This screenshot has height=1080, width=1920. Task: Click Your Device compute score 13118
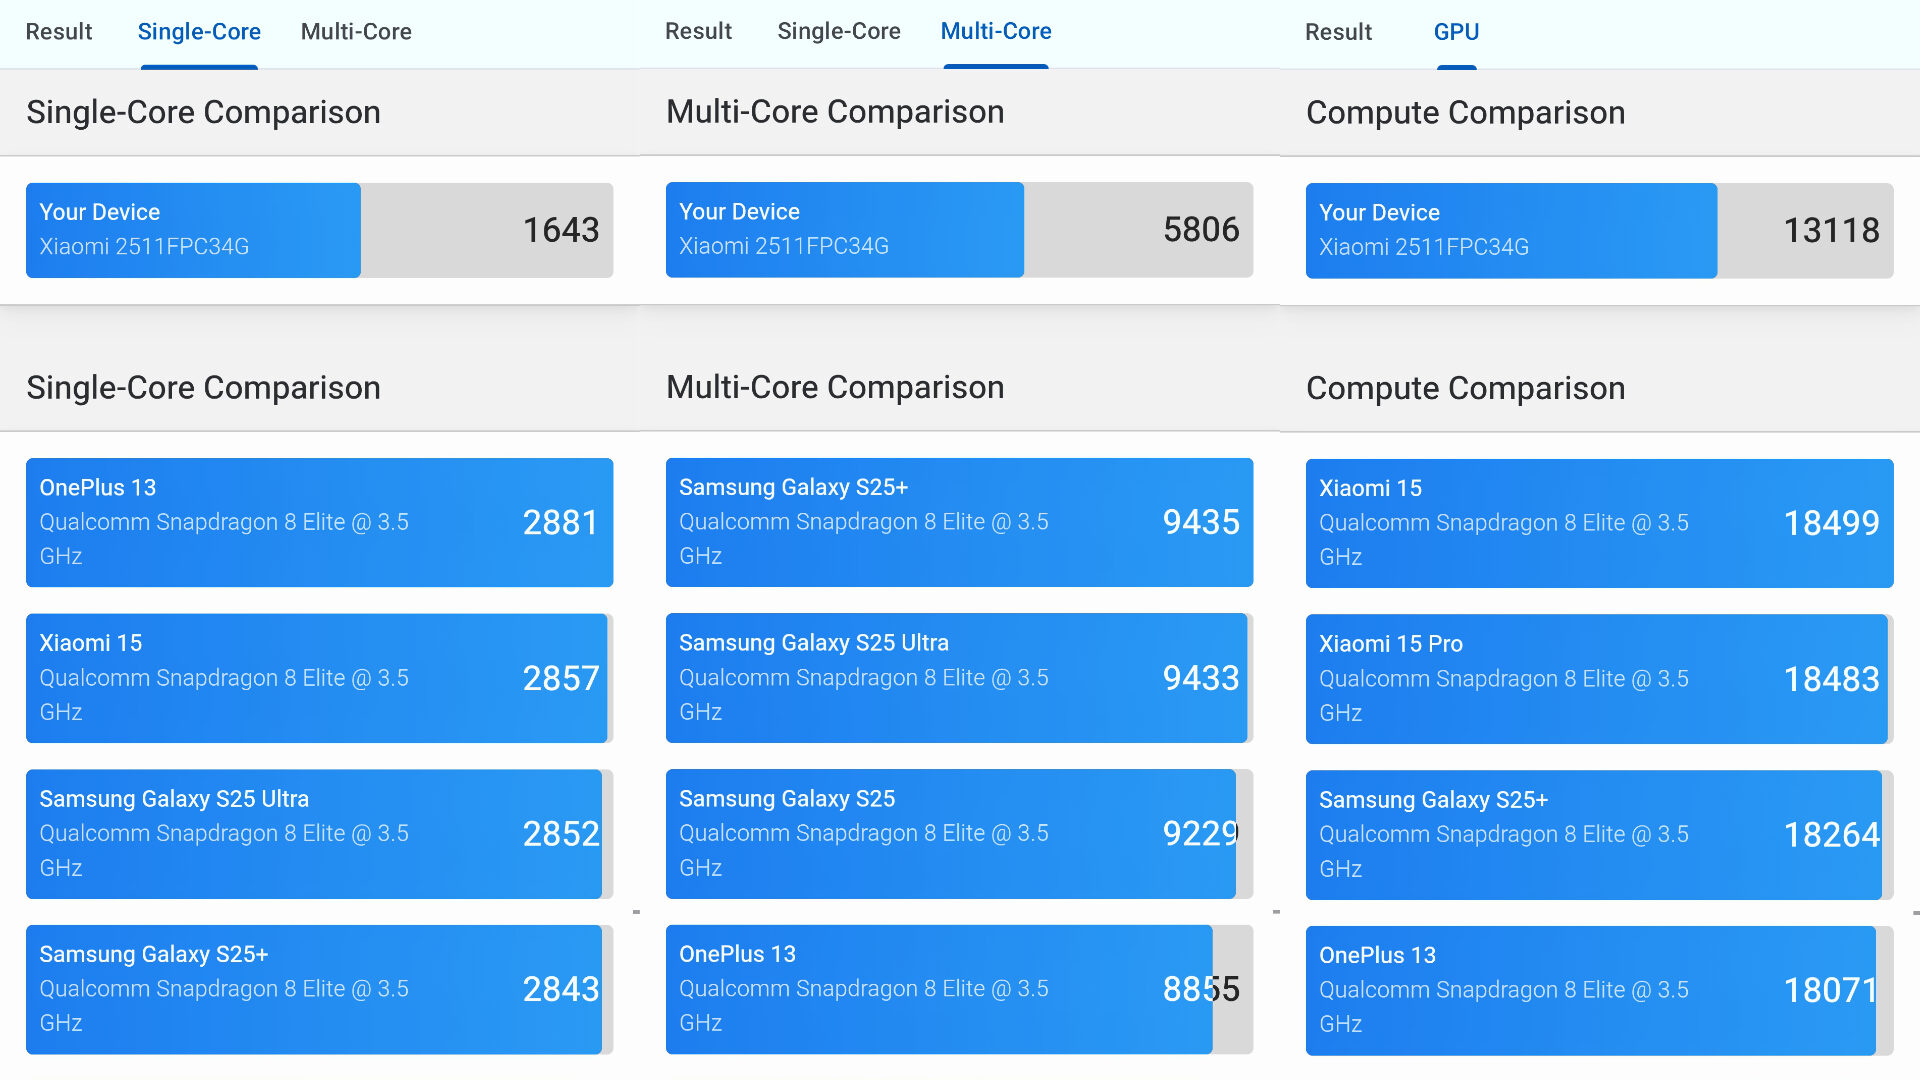[x=1832, y=231]
